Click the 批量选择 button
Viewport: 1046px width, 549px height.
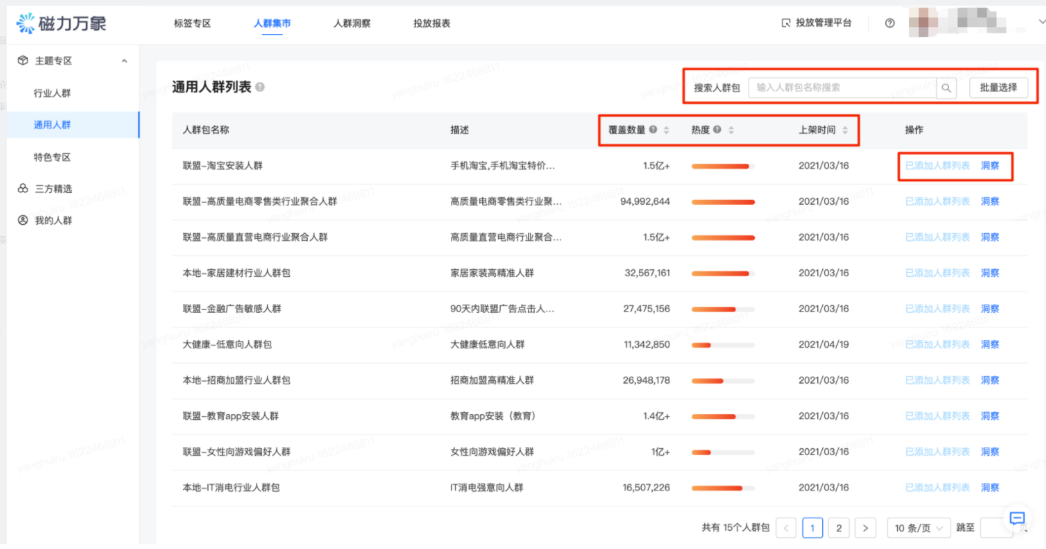pyautogui.click(x=998, y=88)
